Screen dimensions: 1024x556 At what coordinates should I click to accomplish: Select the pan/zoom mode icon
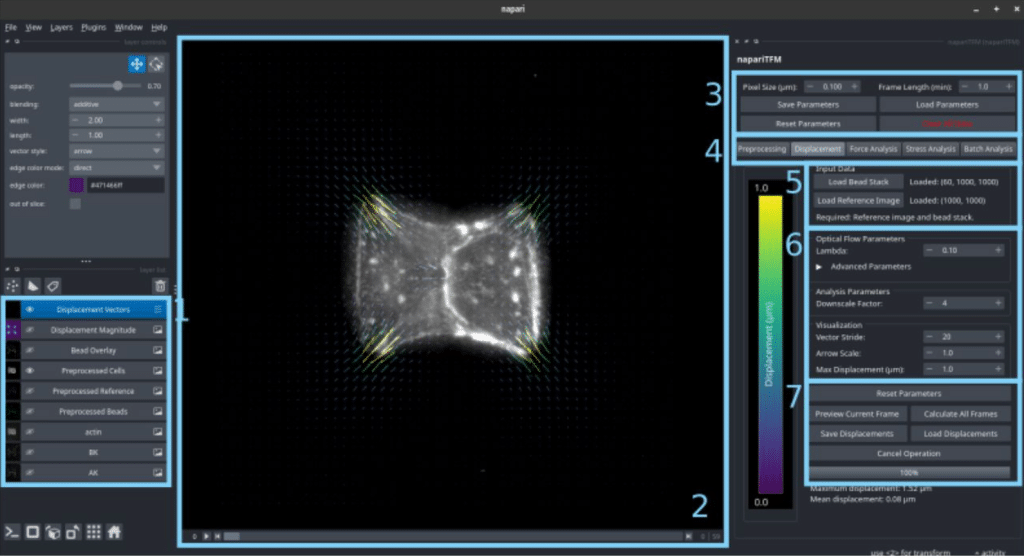click(136, 64)
